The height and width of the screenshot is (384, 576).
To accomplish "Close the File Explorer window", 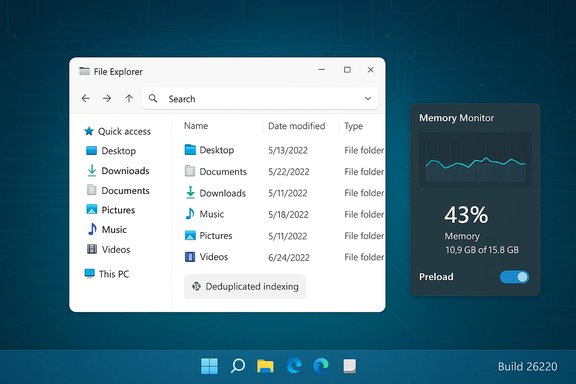I will pos(371,69).
